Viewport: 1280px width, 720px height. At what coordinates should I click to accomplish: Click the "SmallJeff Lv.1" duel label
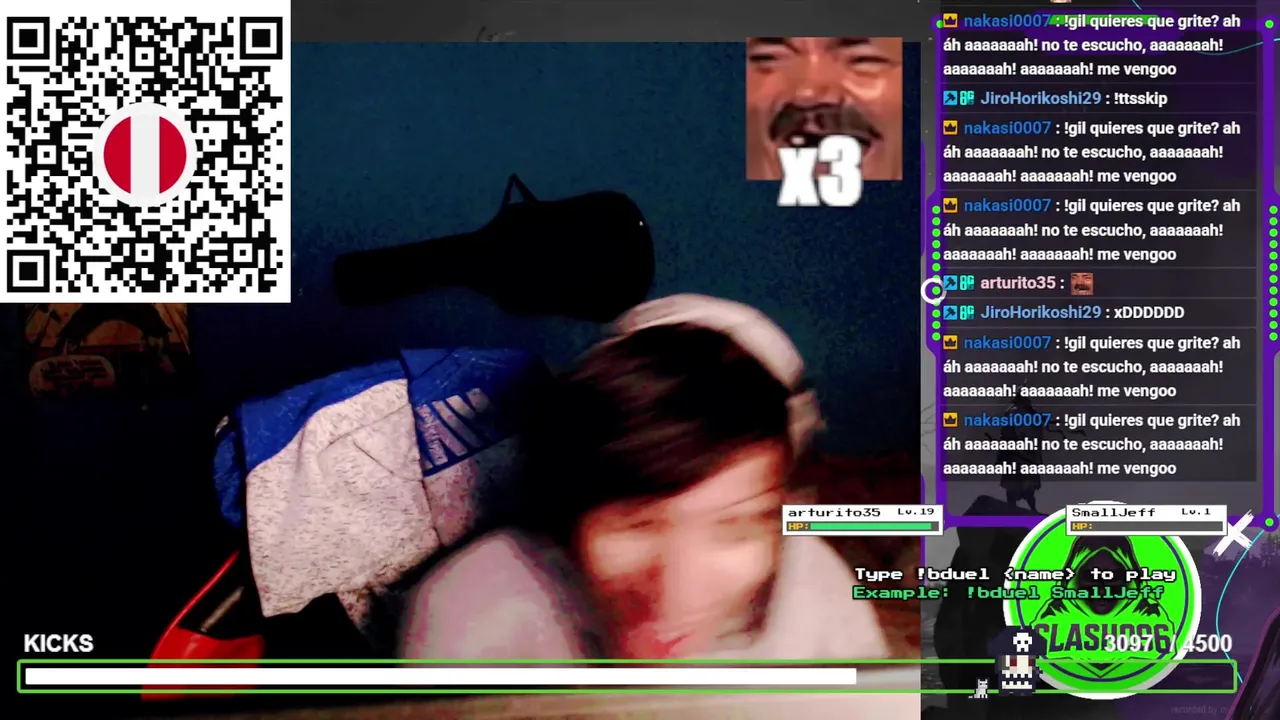tap(1141, 512)
